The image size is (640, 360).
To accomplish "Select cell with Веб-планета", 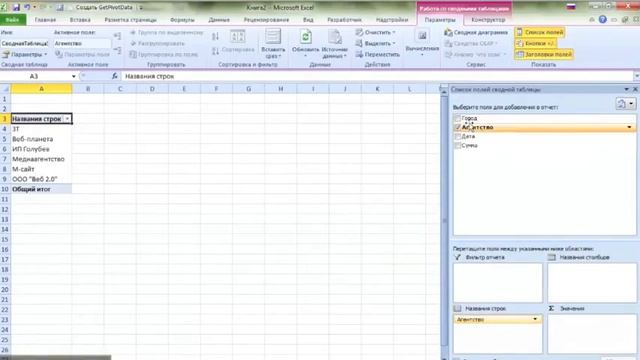I will (41, 139).
